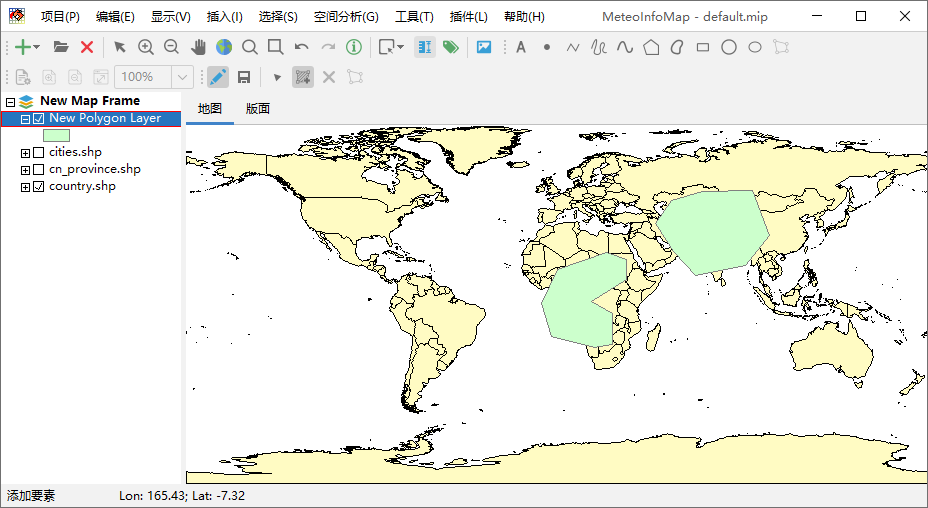Enable the cities.shp layer checkbox

point(39,152)
